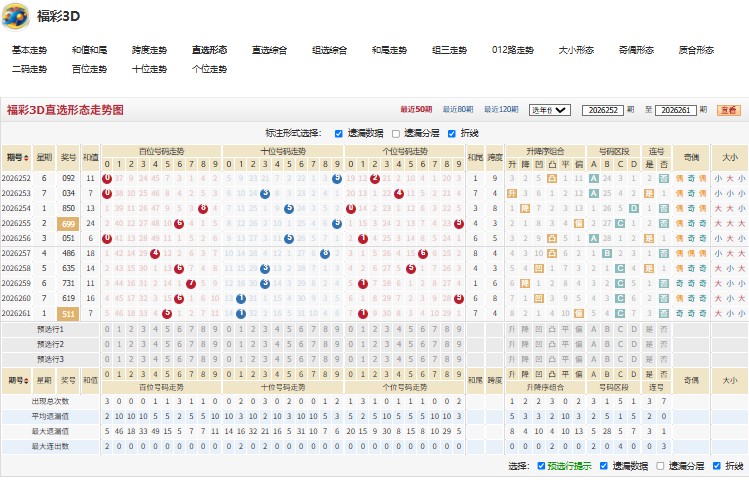Click blue tens ball 9 in row 2026252
Screen dimensions: 749x480
coord(337,179)
